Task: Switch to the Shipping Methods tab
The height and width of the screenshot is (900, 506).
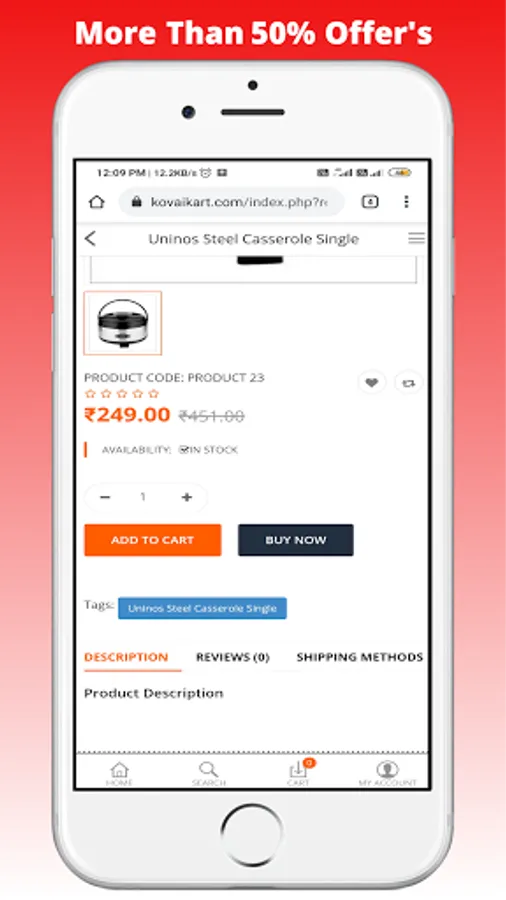Action: point(360,657)
